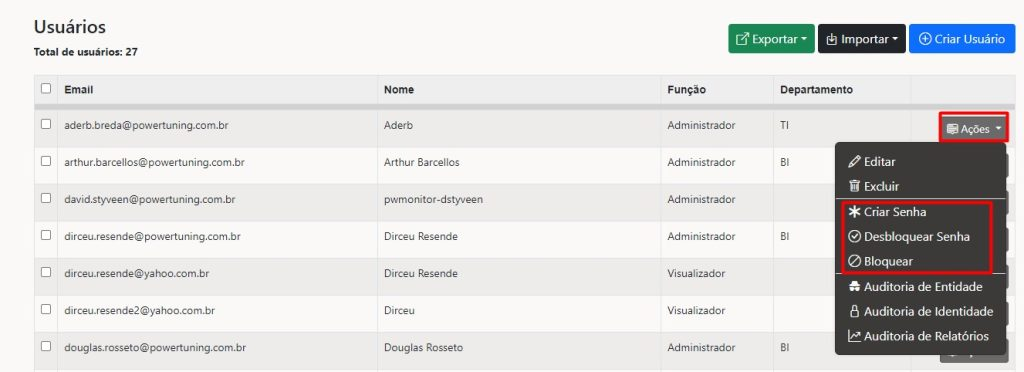
Task: Click the ban icon beside Bloquear
Action: pos(854,261)
